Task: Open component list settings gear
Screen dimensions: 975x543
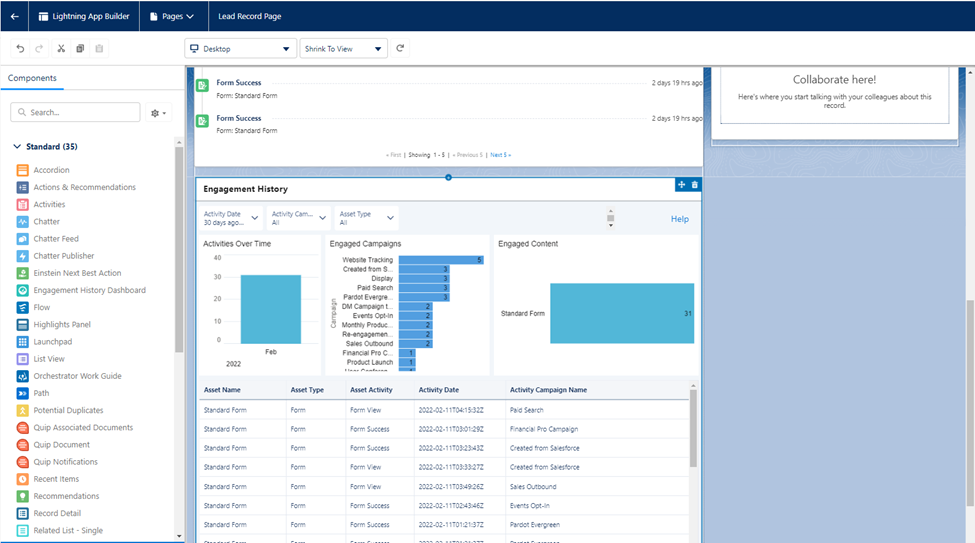Action: 159,113
